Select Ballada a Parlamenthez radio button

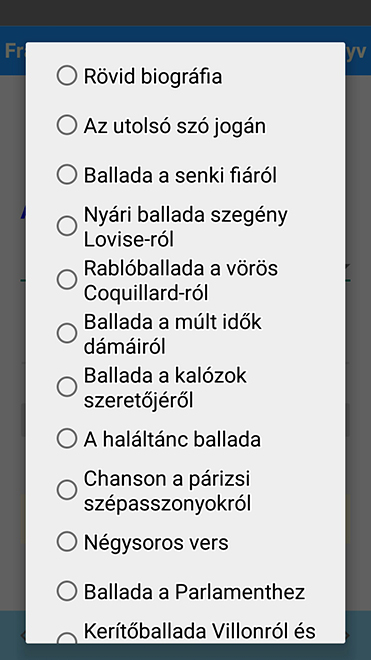point(67,591)
